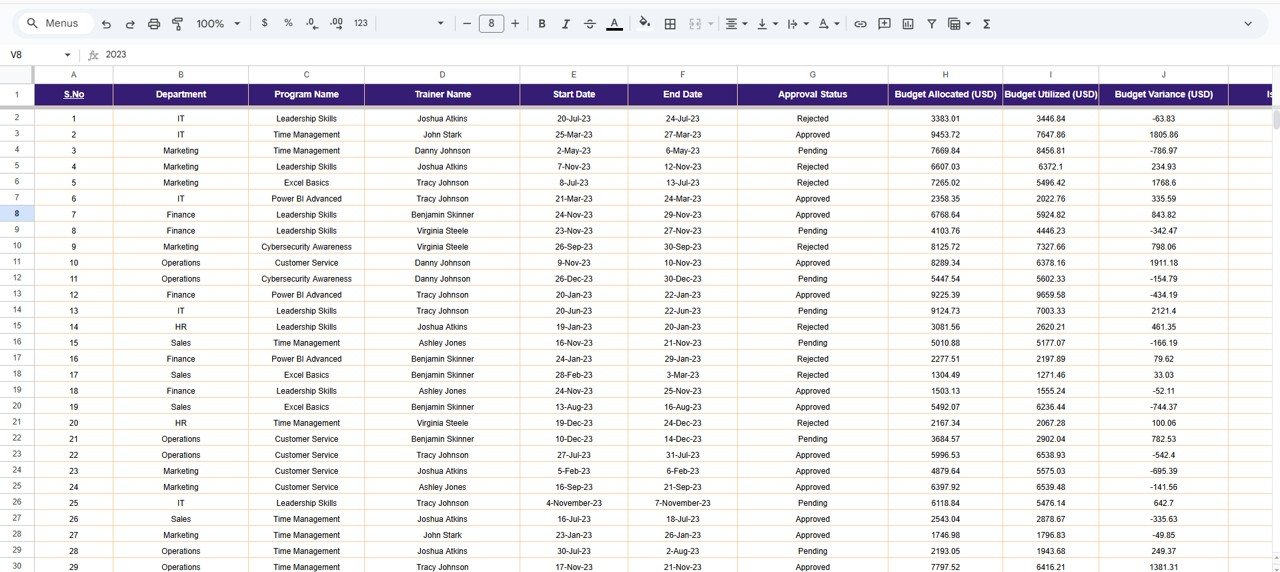The height and width of the screenshot is (572, 1280).
Task: Open the Menus search box
Action: [56, 23]
